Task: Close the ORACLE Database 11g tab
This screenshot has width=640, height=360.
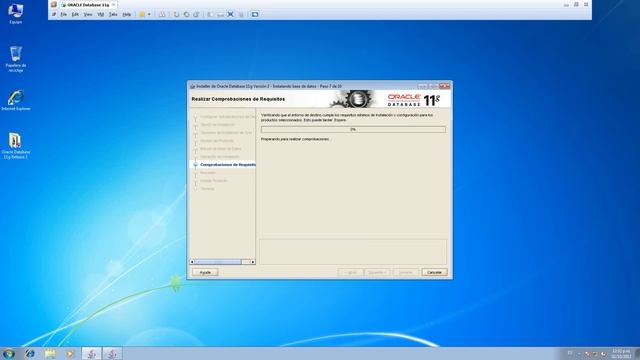Action: [x=114, y=4]
